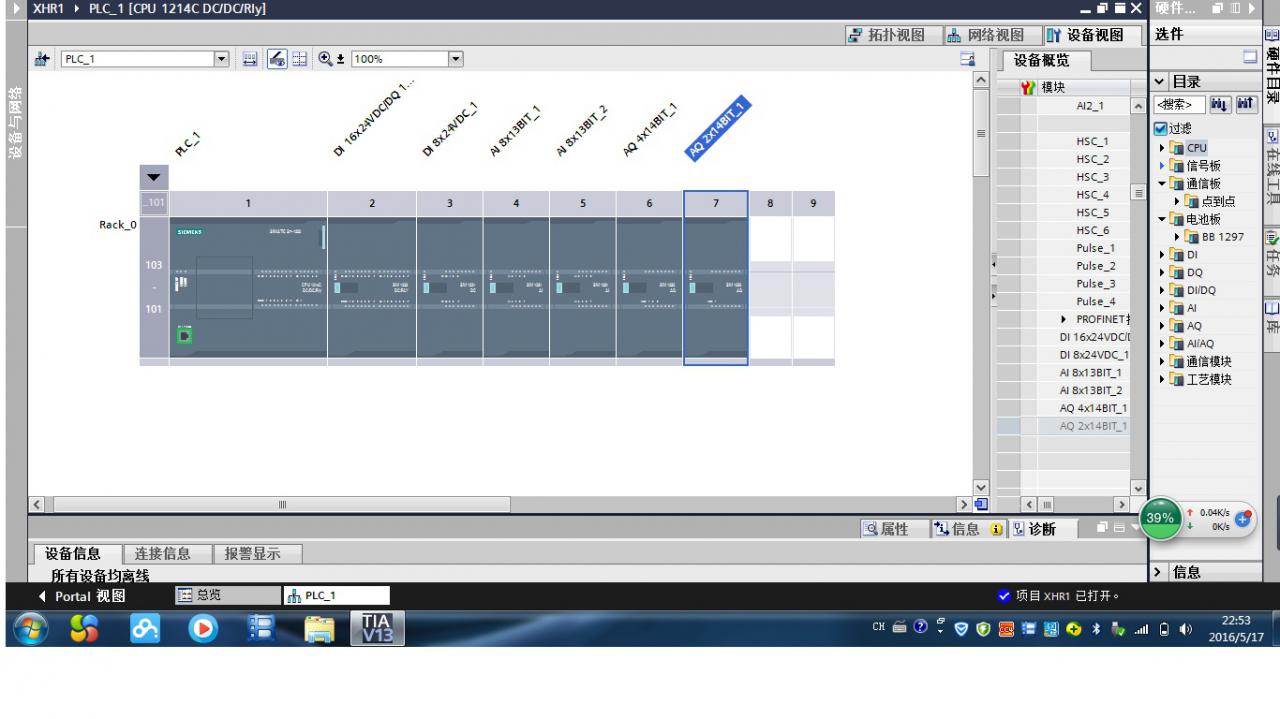1280x719 pixels.
Task: Select the 工艺模块 technology module folder
Action: click(1201, 379)
